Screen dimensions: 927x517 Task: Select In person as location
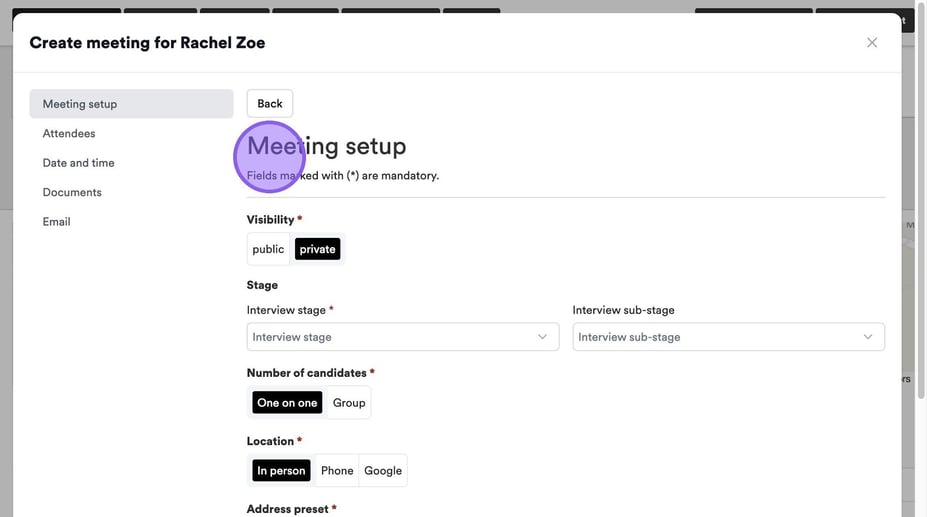tap(281, 471)
